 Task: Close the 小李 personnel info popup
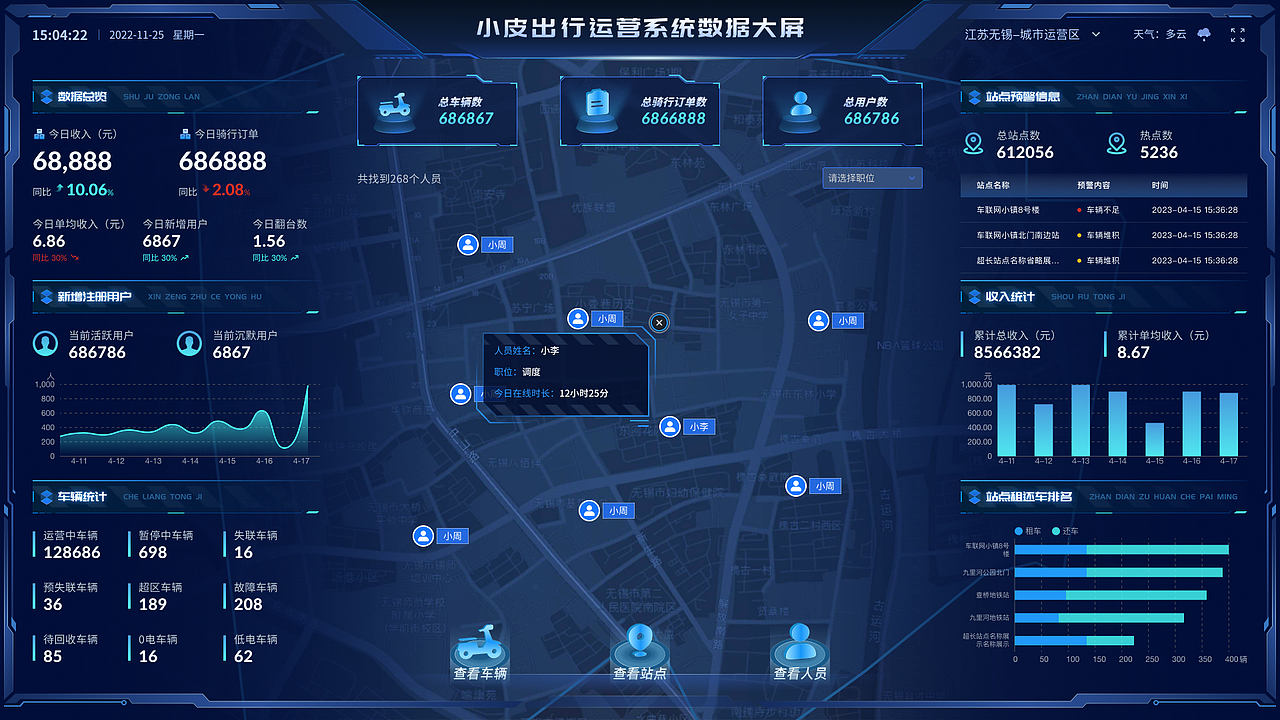(658, 322)
